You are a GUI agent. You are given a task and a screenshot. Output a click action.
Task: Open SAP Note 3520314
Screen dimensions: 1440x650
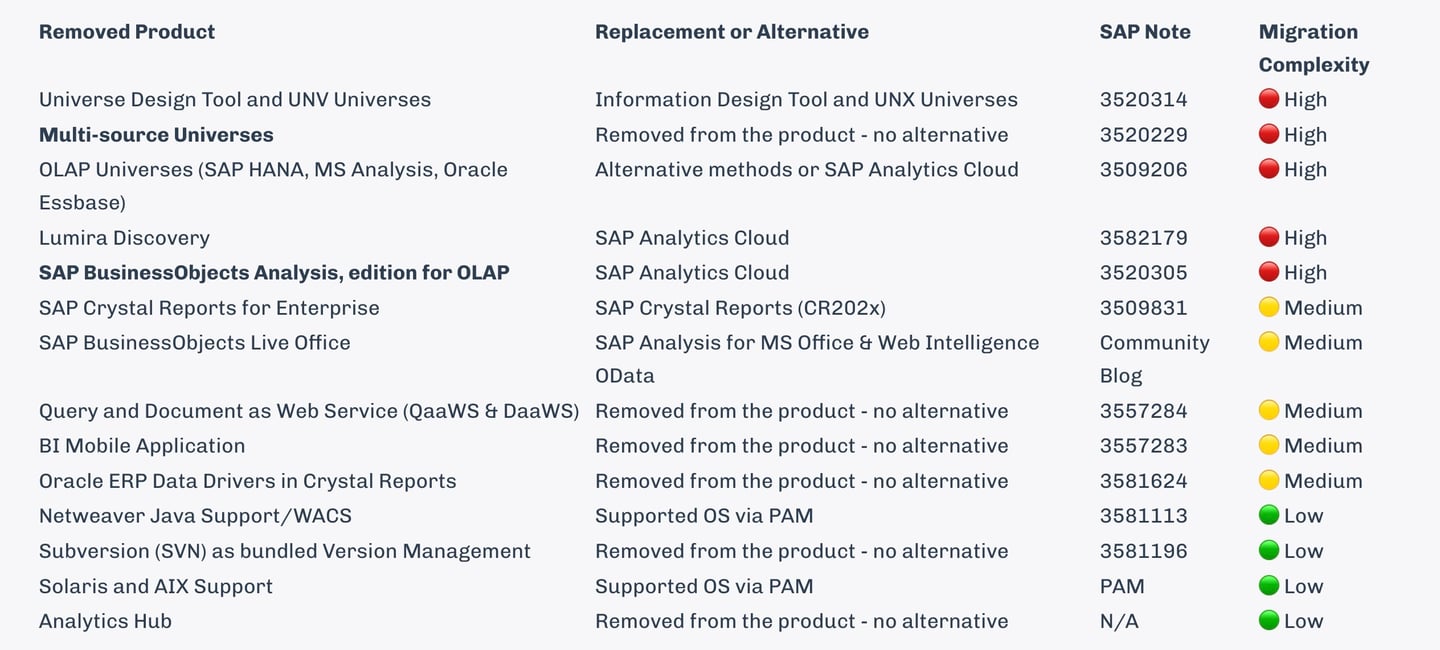click(x=1143, y=99)
